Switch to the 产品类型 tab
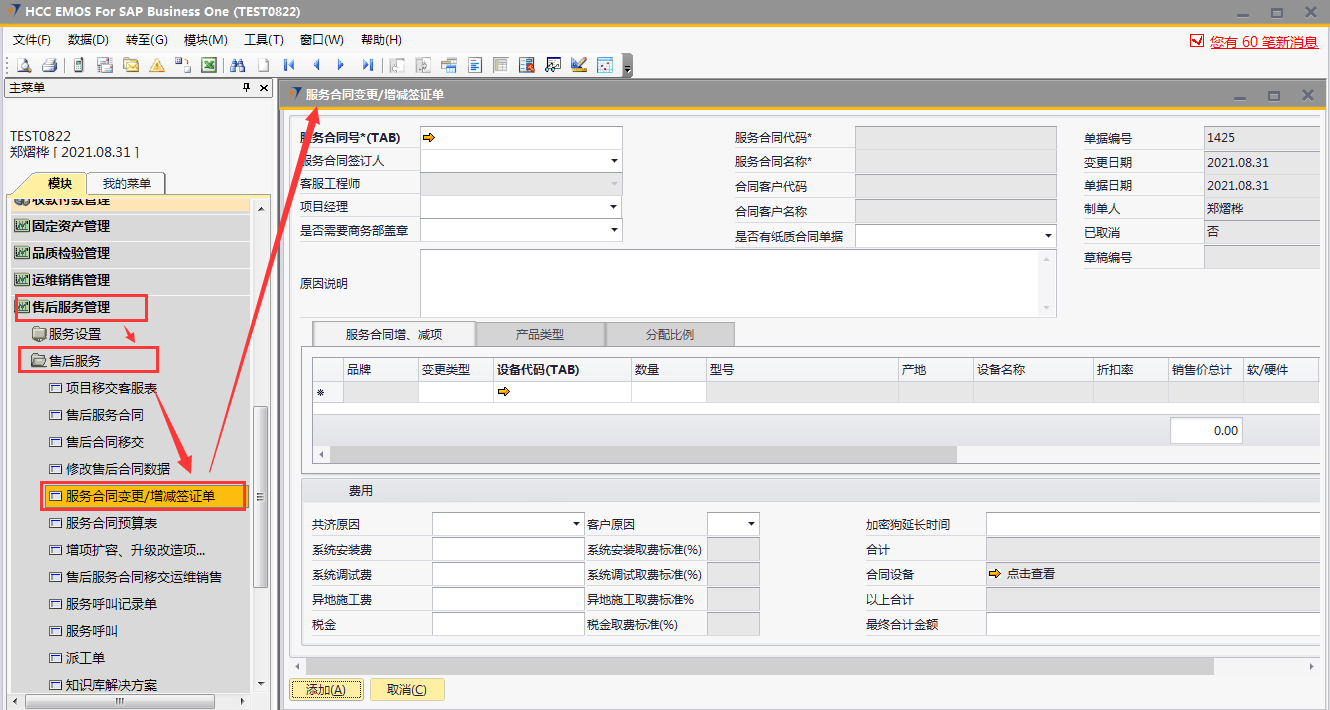 540,334
